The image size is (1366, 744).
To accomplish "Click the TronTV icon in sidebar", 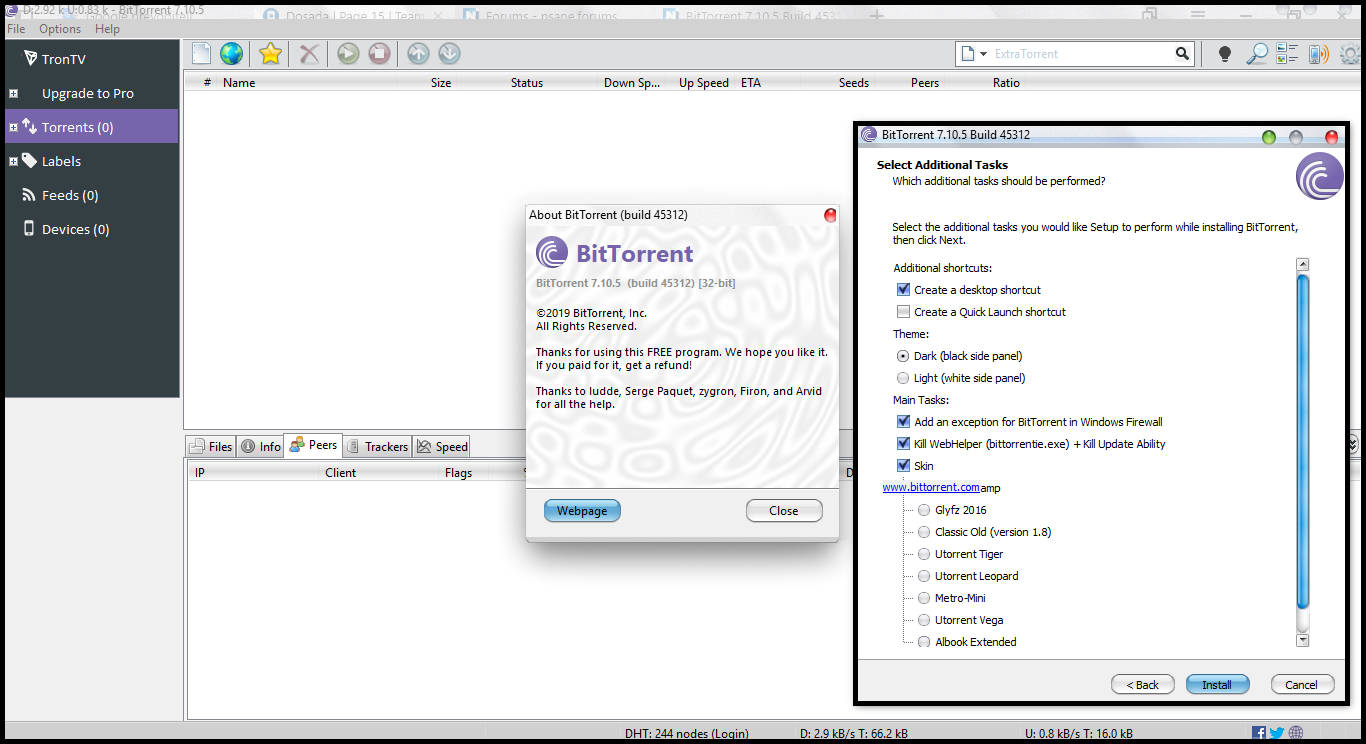I will pos(30,59).
